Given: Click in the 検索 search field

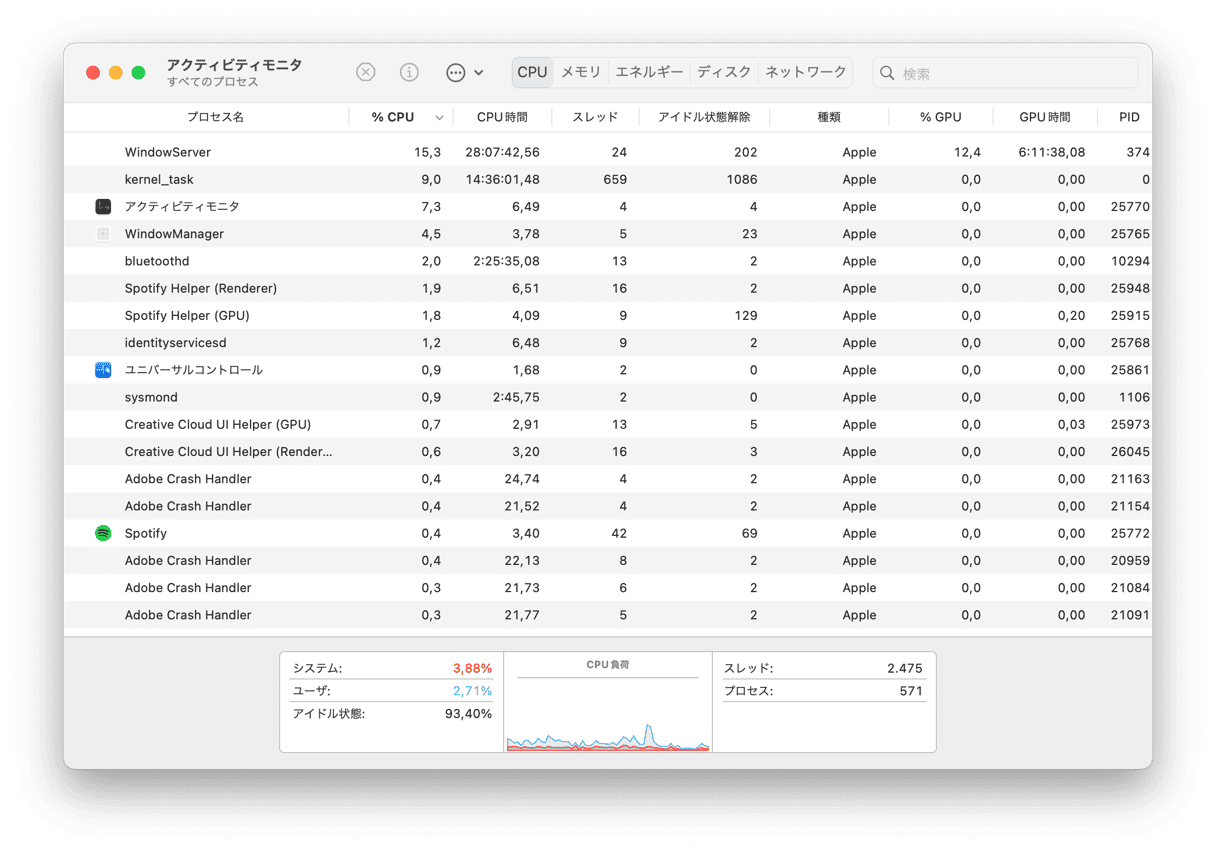Looking at the screenshot, I should (1005, 73).
